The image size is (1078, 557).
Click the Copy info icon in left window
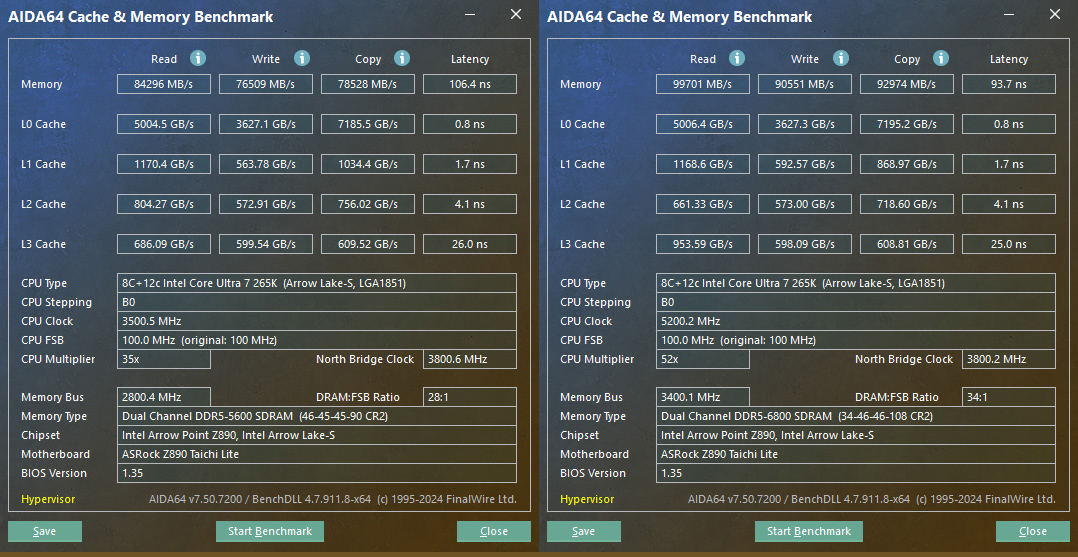401,59
